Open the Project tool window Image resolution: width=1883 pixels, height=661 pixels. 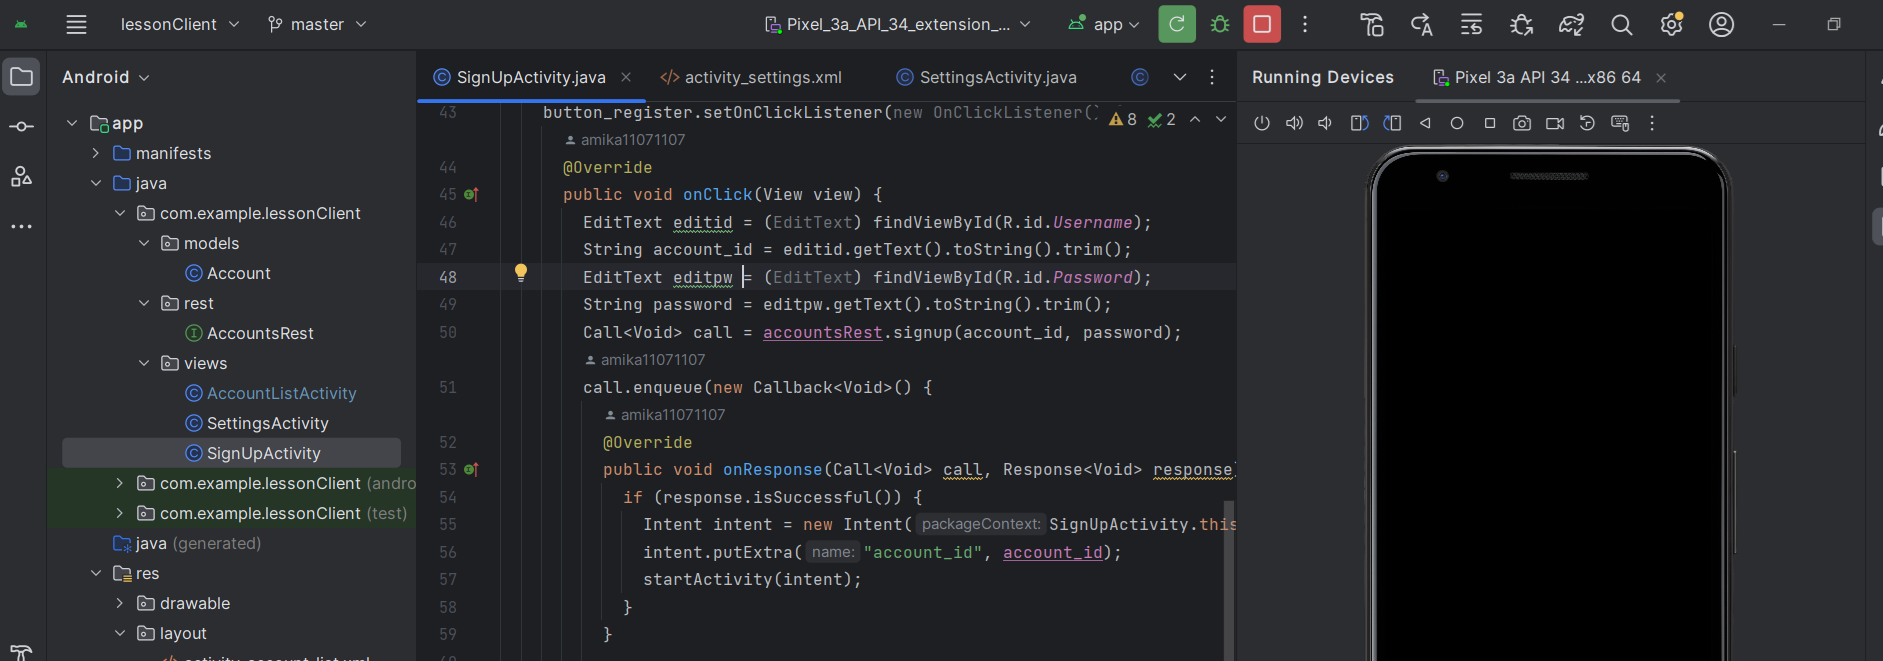point(21,77)
